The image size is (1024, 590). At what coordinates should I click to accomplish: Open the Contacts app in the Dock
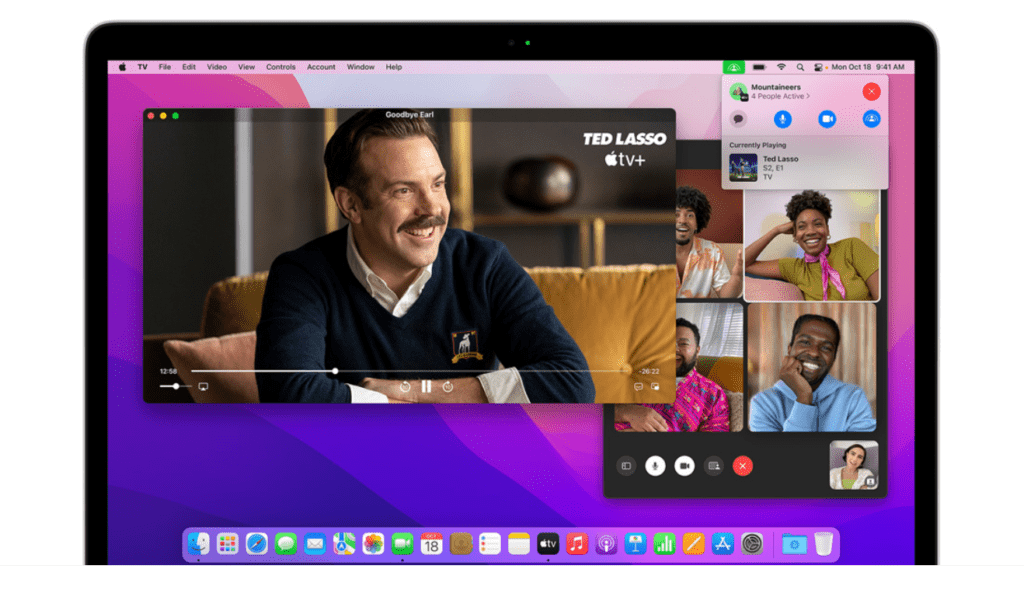(460, 544)
